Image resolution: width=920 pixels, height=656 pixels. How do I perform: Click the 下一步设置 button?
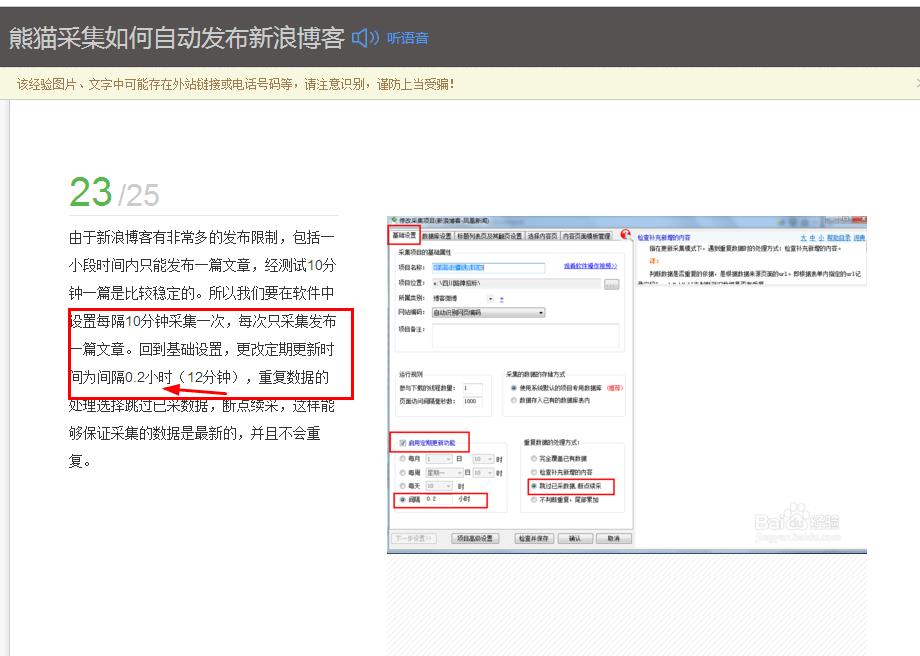coord(414,538)
